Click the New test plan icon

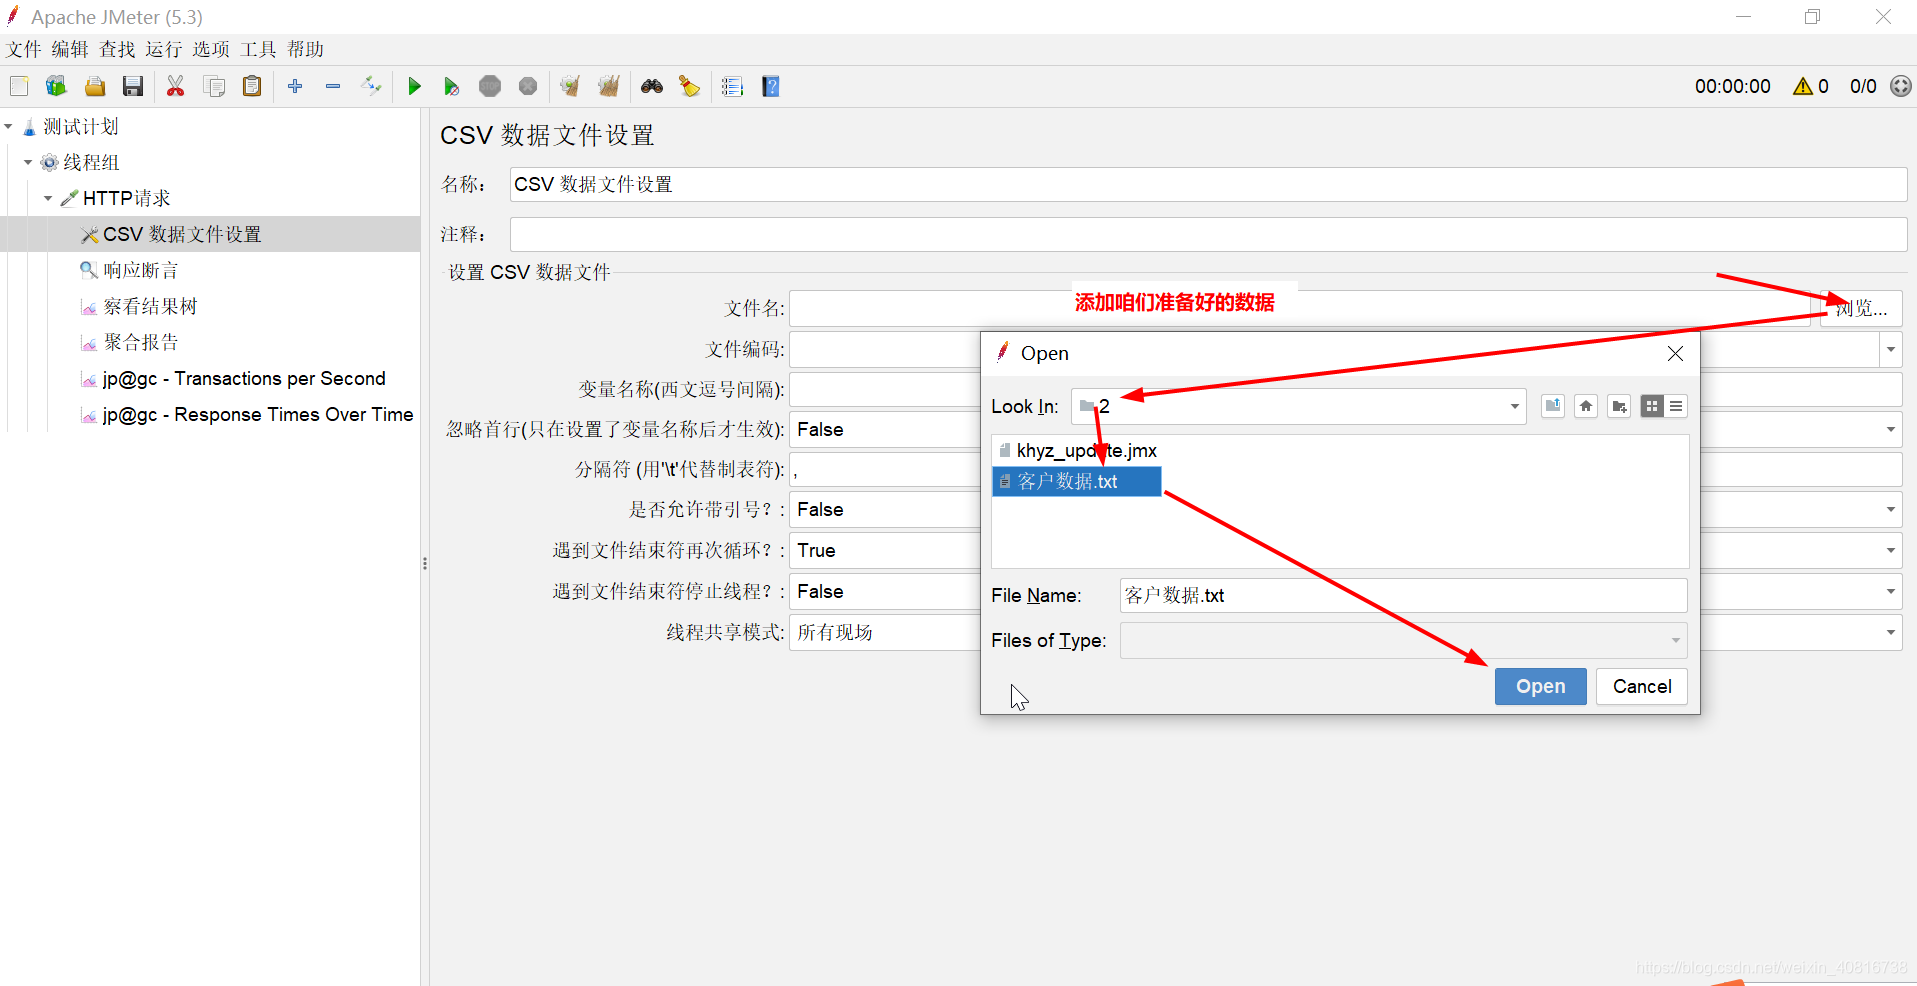19,87
